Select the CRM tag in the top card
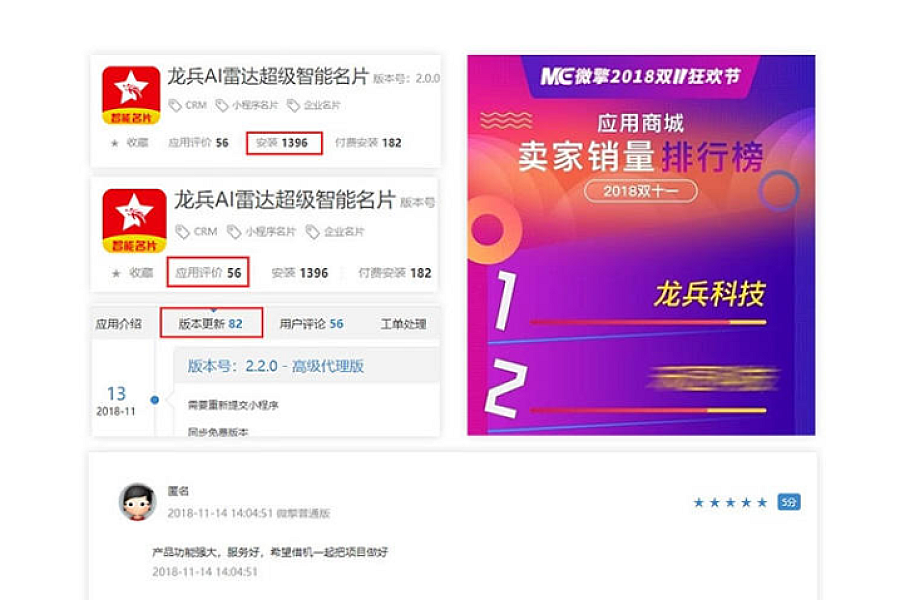This screenshot has width=900, height=600. 188,105
